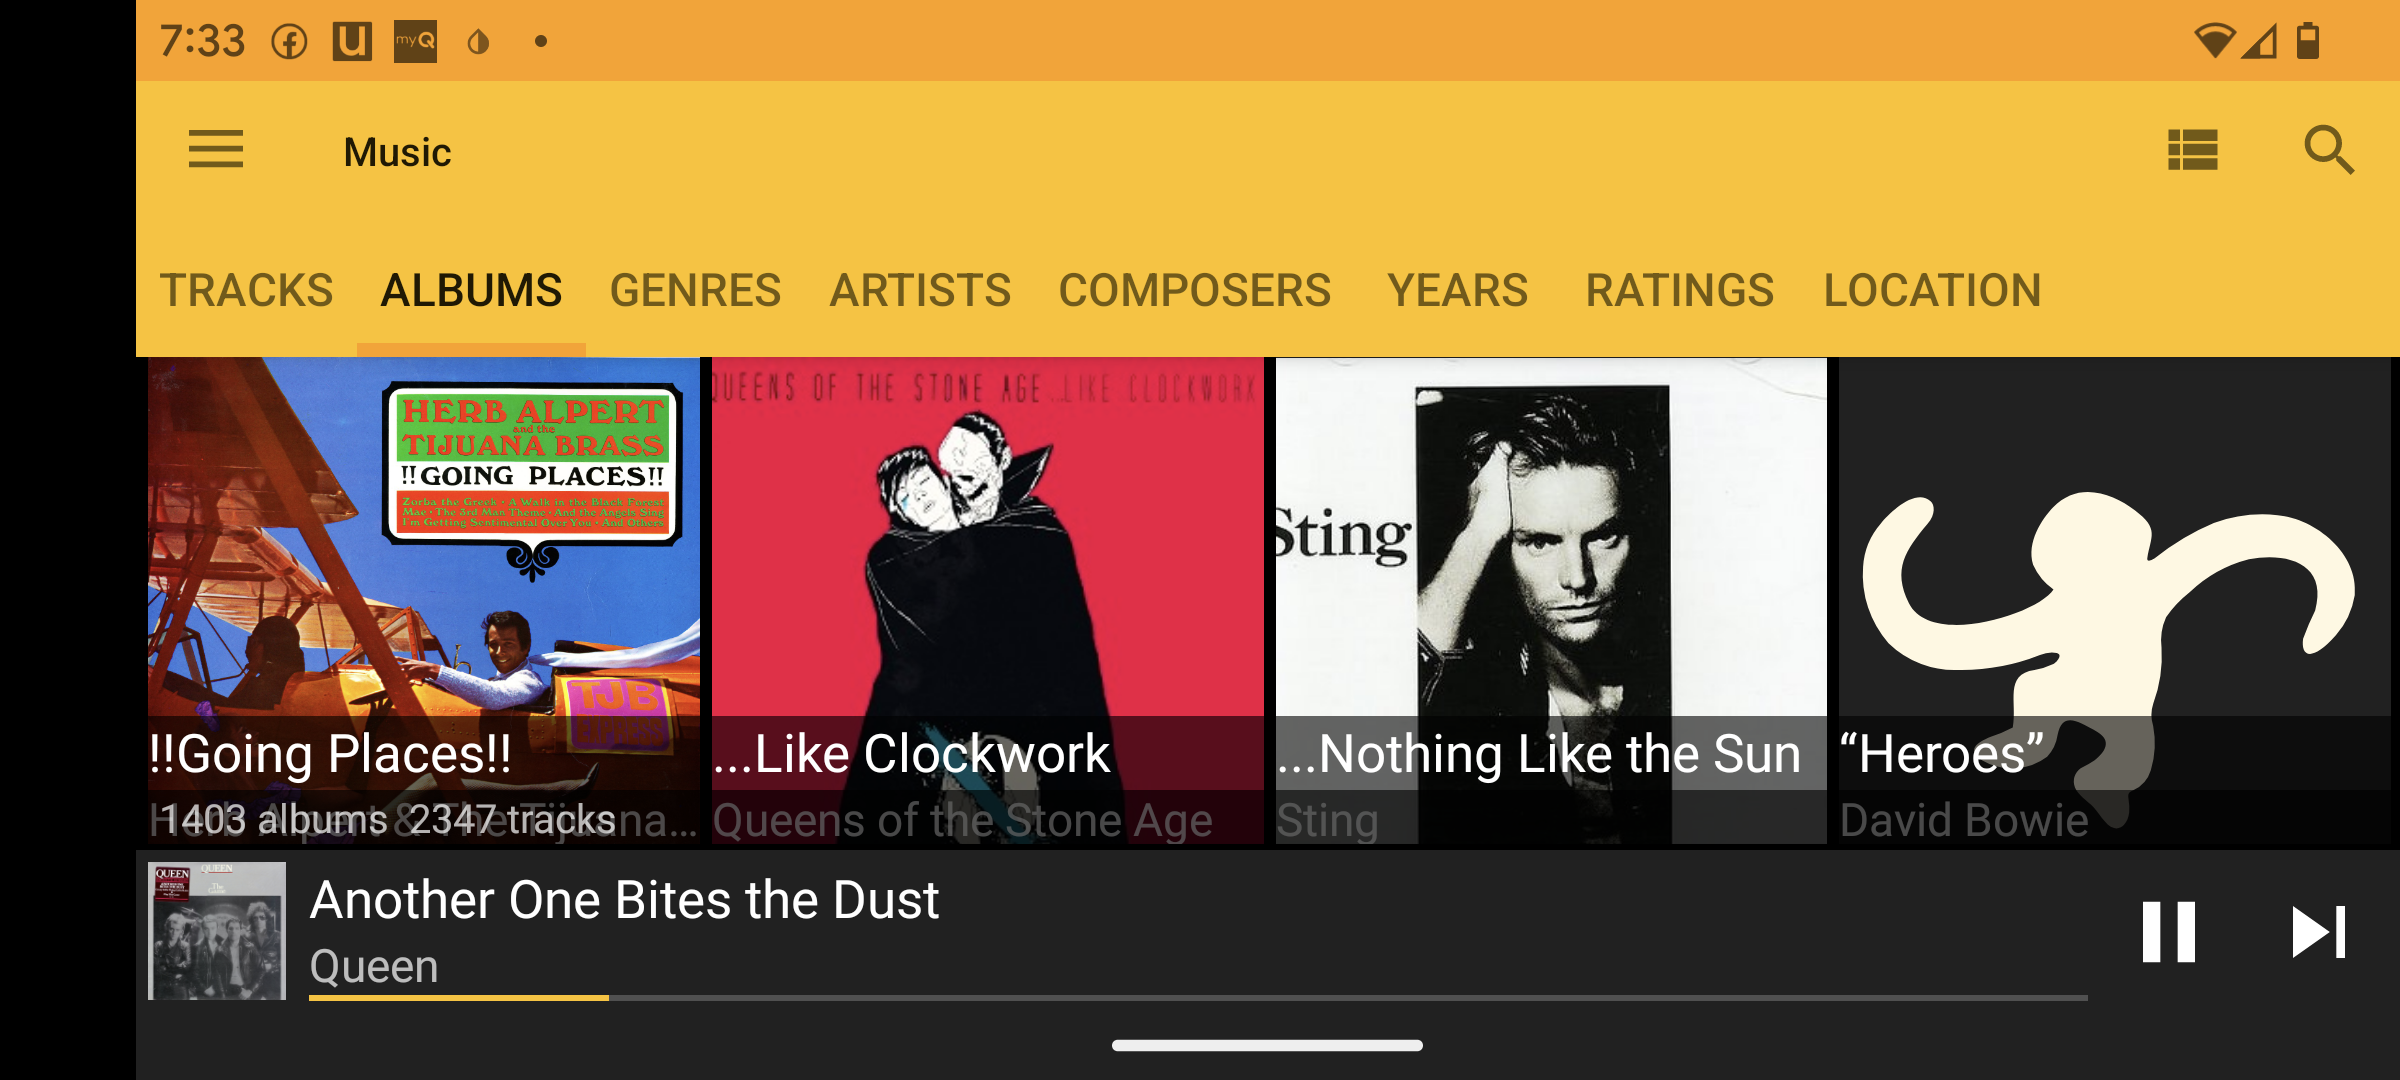Click the song playback progress bar
The width and height of the screenshot is (2400, 1080).
coord(1198,997)
